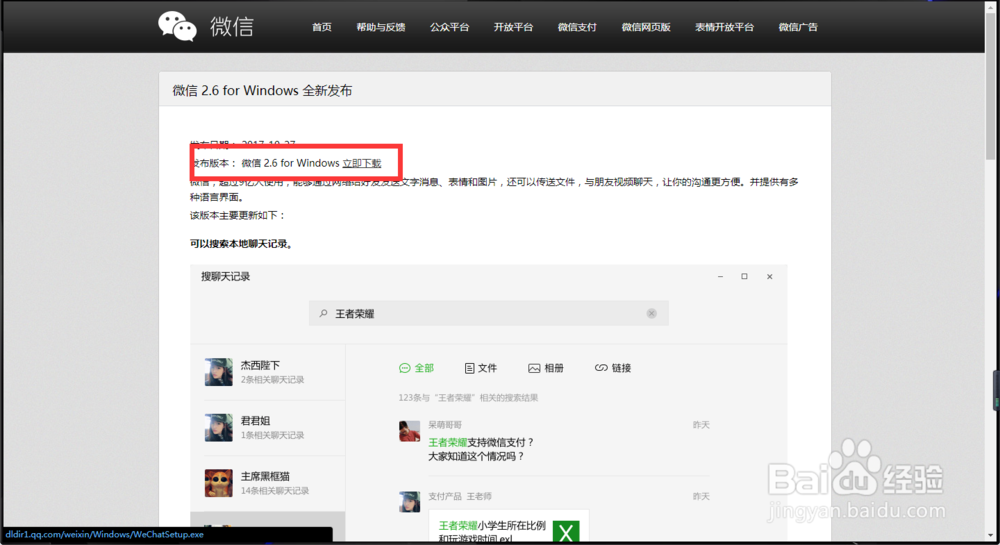Image resolution: width=1000 pixels, height=545 pixels.
Task: Click the page vertical scrollbar thumb
Action: pyautogui.click(x=990, y=87)
